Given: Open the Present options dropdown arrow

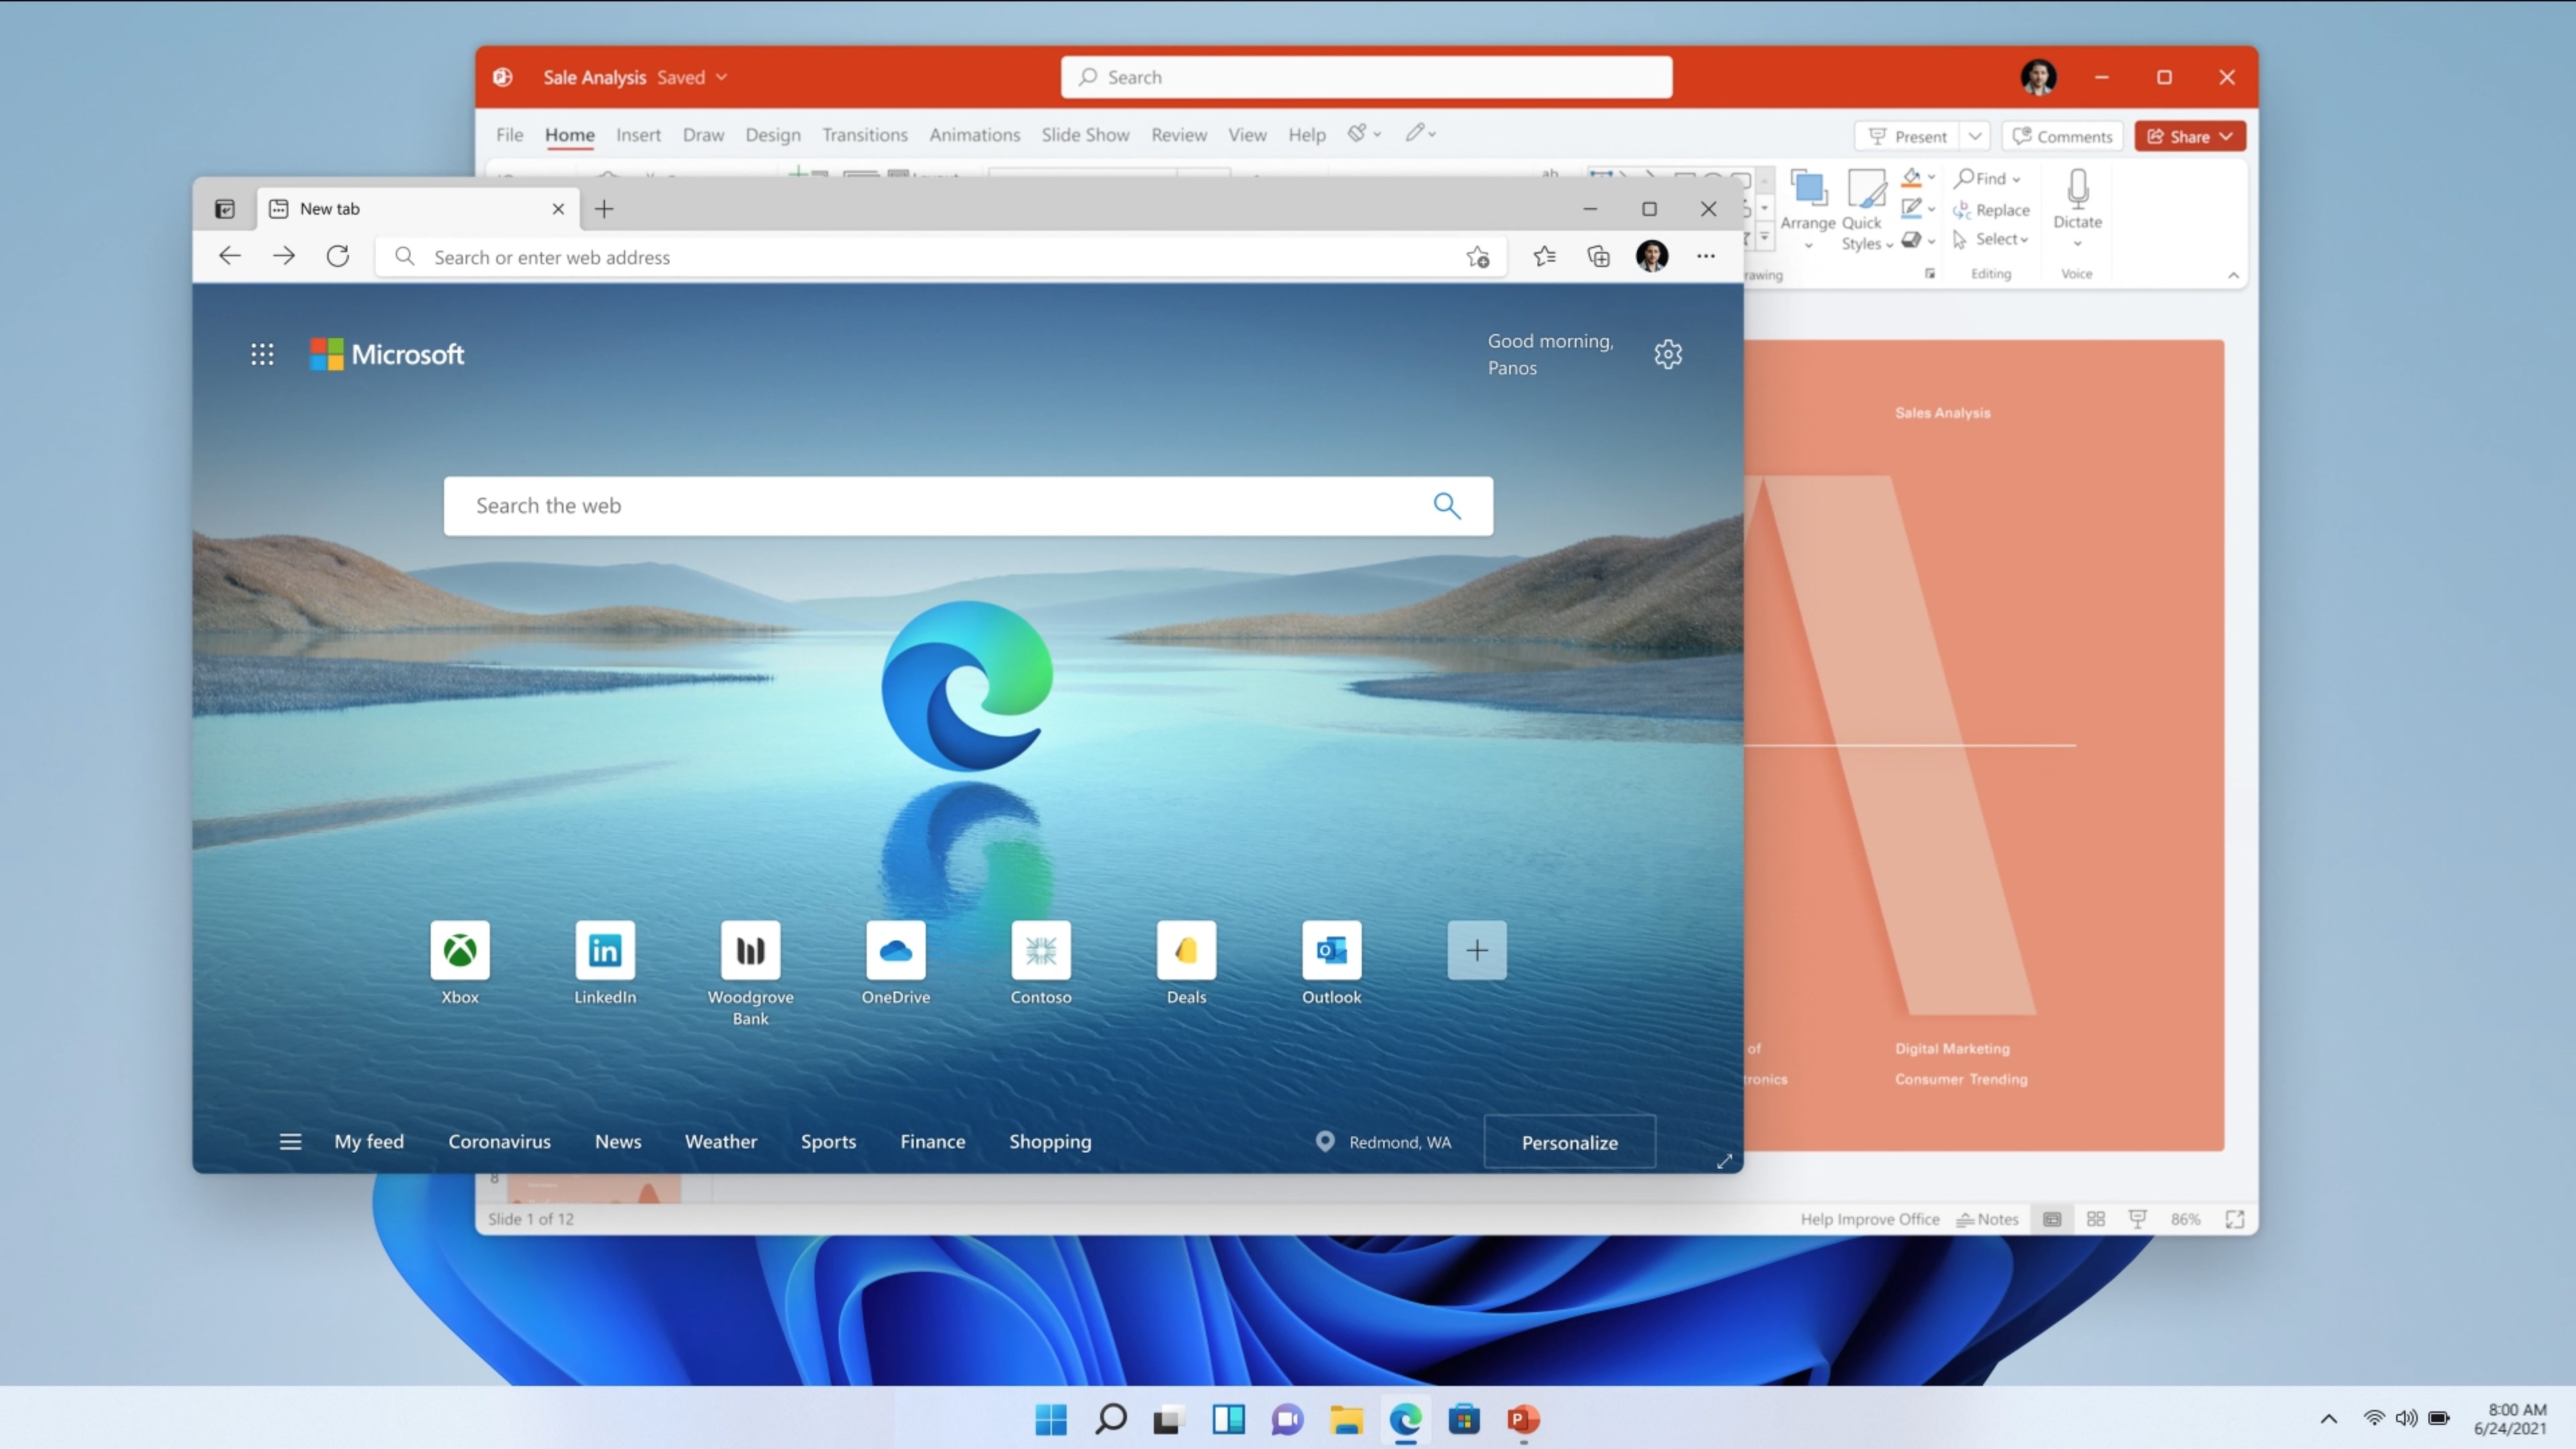Looking at the screenshot, I should coord(1975,136).
